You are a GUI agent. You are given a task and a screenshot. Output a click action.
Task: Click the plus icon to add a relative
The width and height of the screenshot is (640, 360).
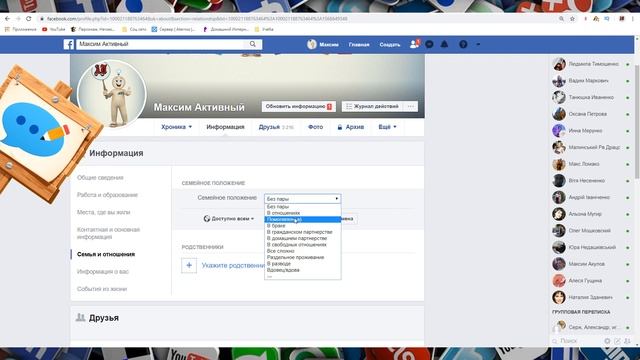coord(189,265)
